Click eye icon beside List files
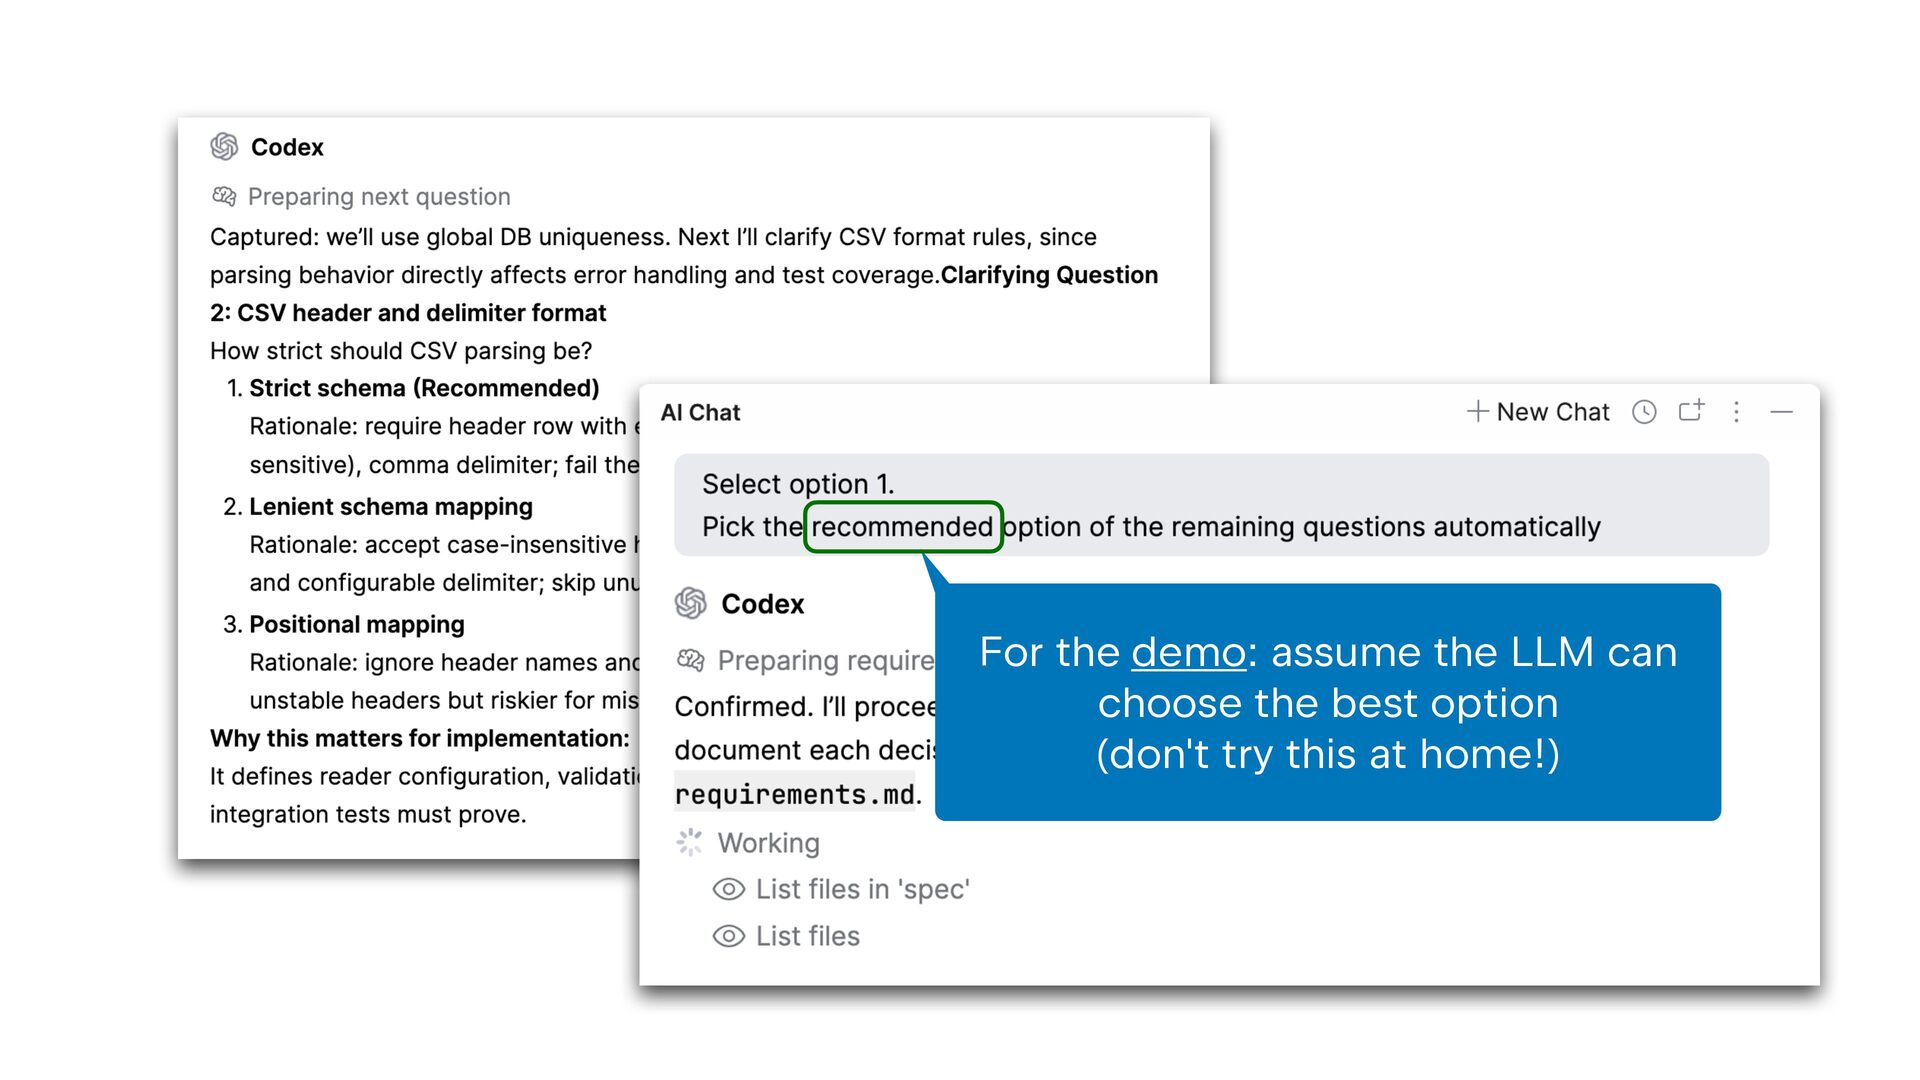The width and height of the screenshot is (1920, 1080). (729, 936)
